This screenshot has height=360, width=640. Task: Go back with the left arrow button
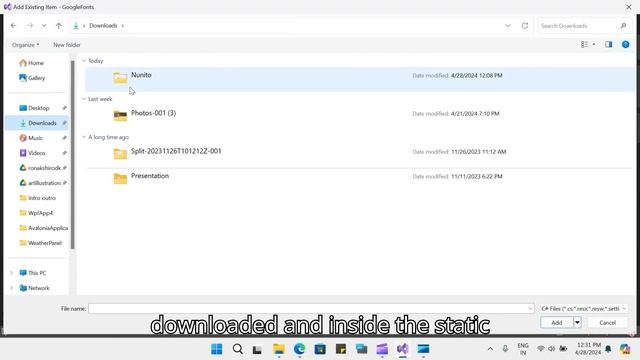13,26
